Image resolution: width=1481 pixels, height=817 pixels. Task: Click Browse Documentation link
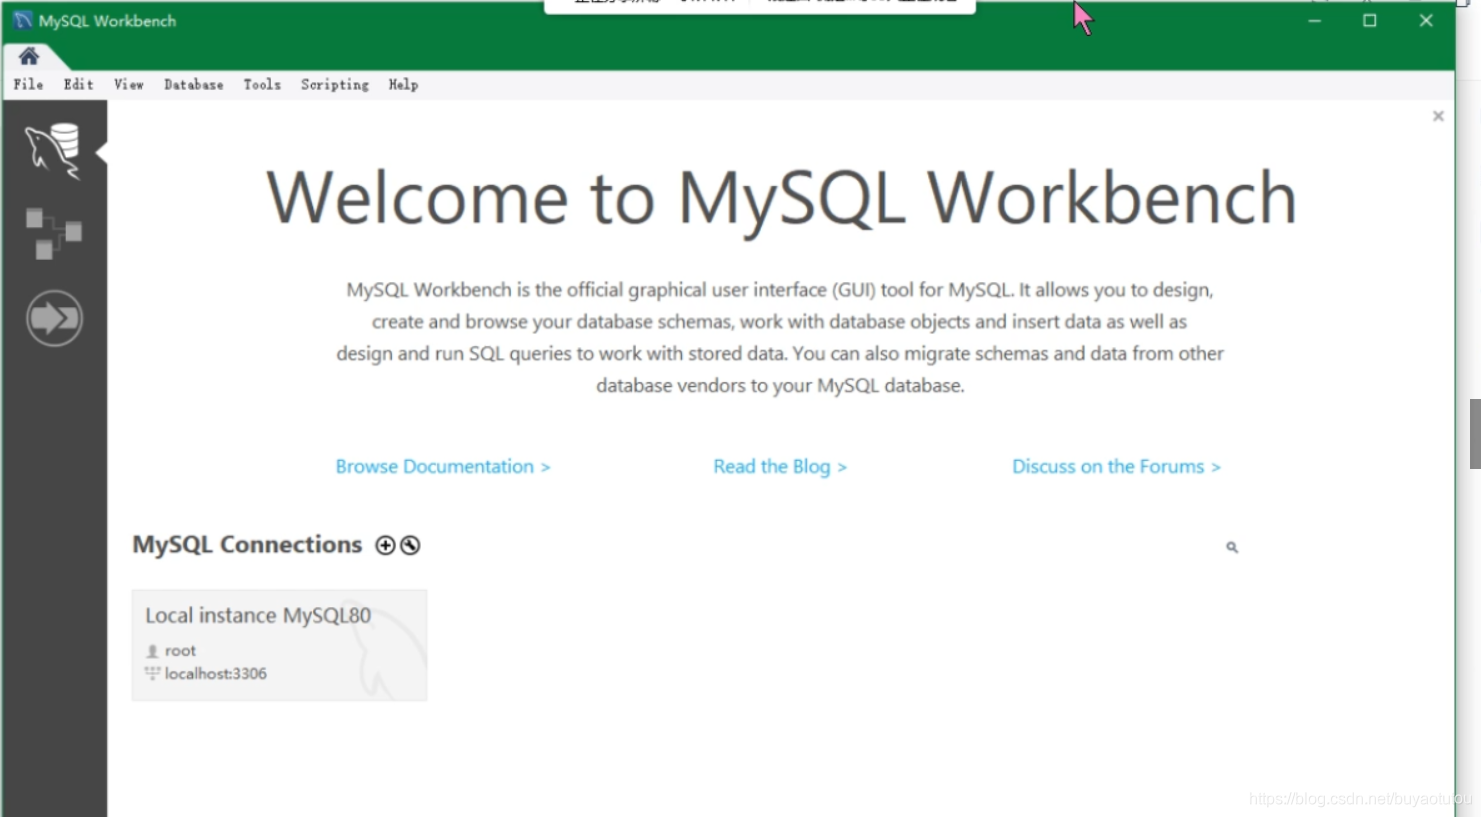(x=443, y=467)
